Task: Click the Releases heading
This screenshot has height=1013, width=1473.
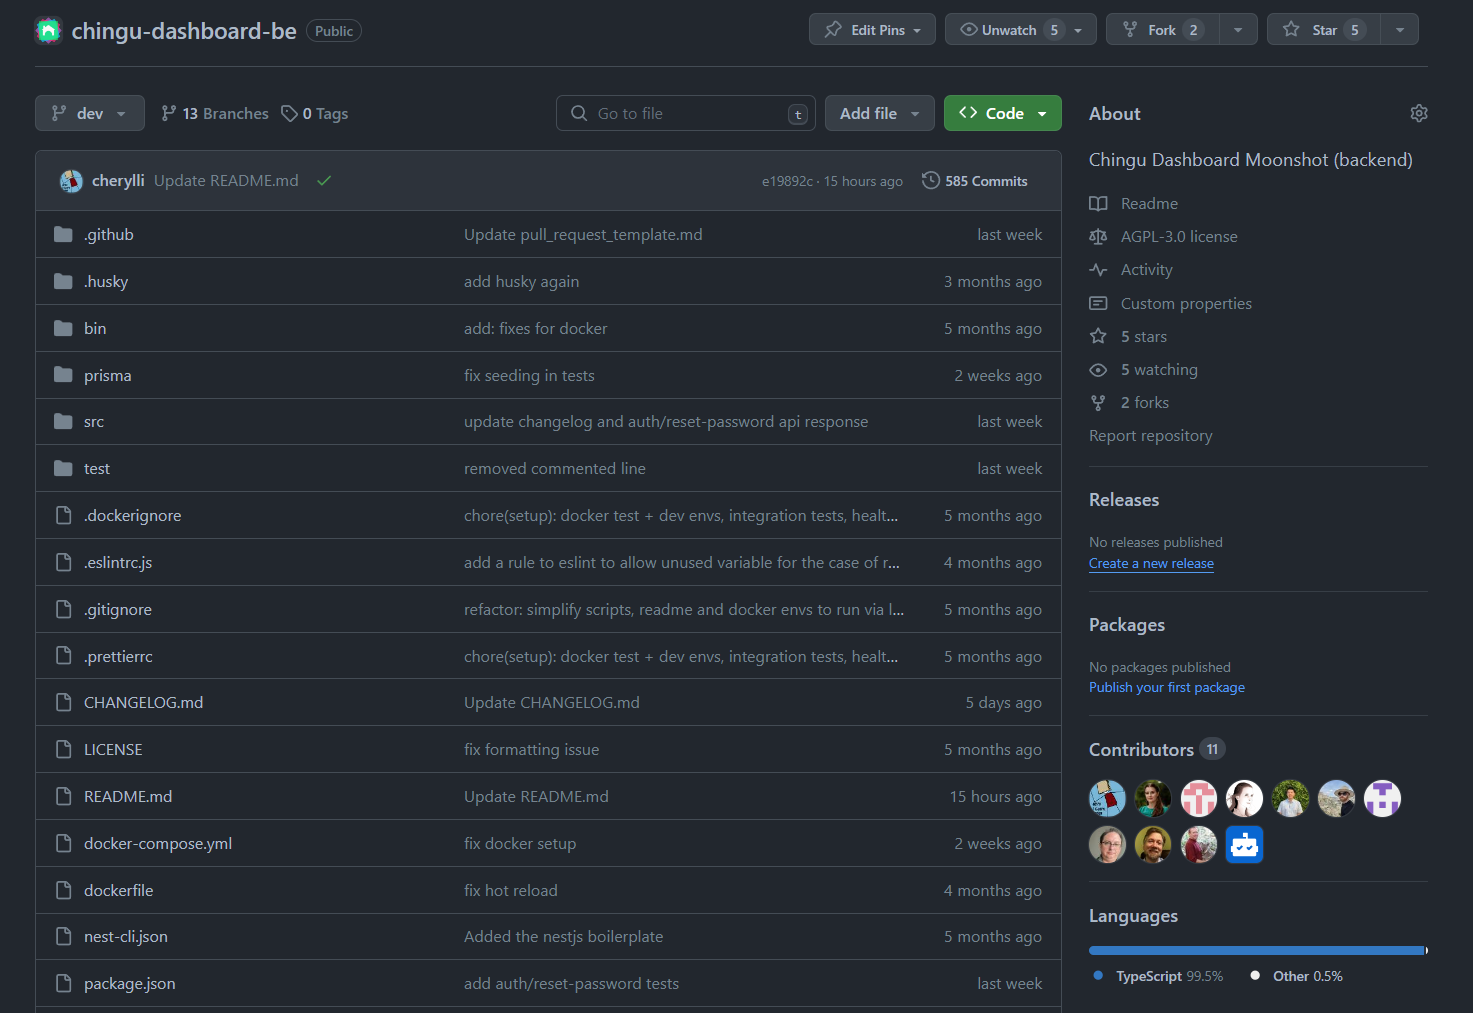Action: click(x=1124, y=499)
